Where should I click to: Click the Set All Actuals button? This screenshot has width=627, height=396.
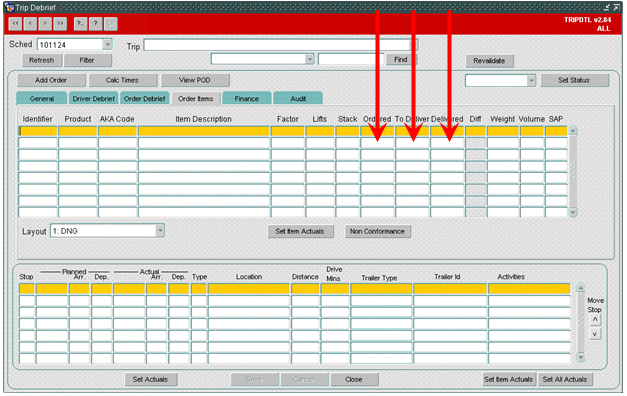(565, 379)
